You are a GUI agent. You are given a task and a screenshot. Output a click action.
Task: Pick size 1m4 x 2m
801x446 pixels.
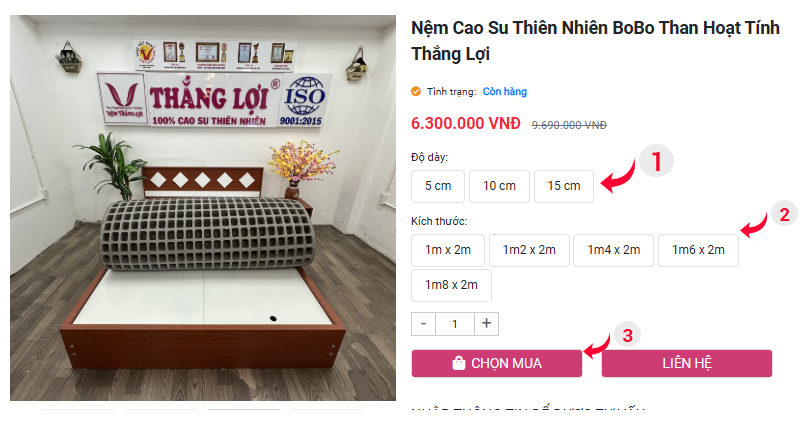pos(613,250)
